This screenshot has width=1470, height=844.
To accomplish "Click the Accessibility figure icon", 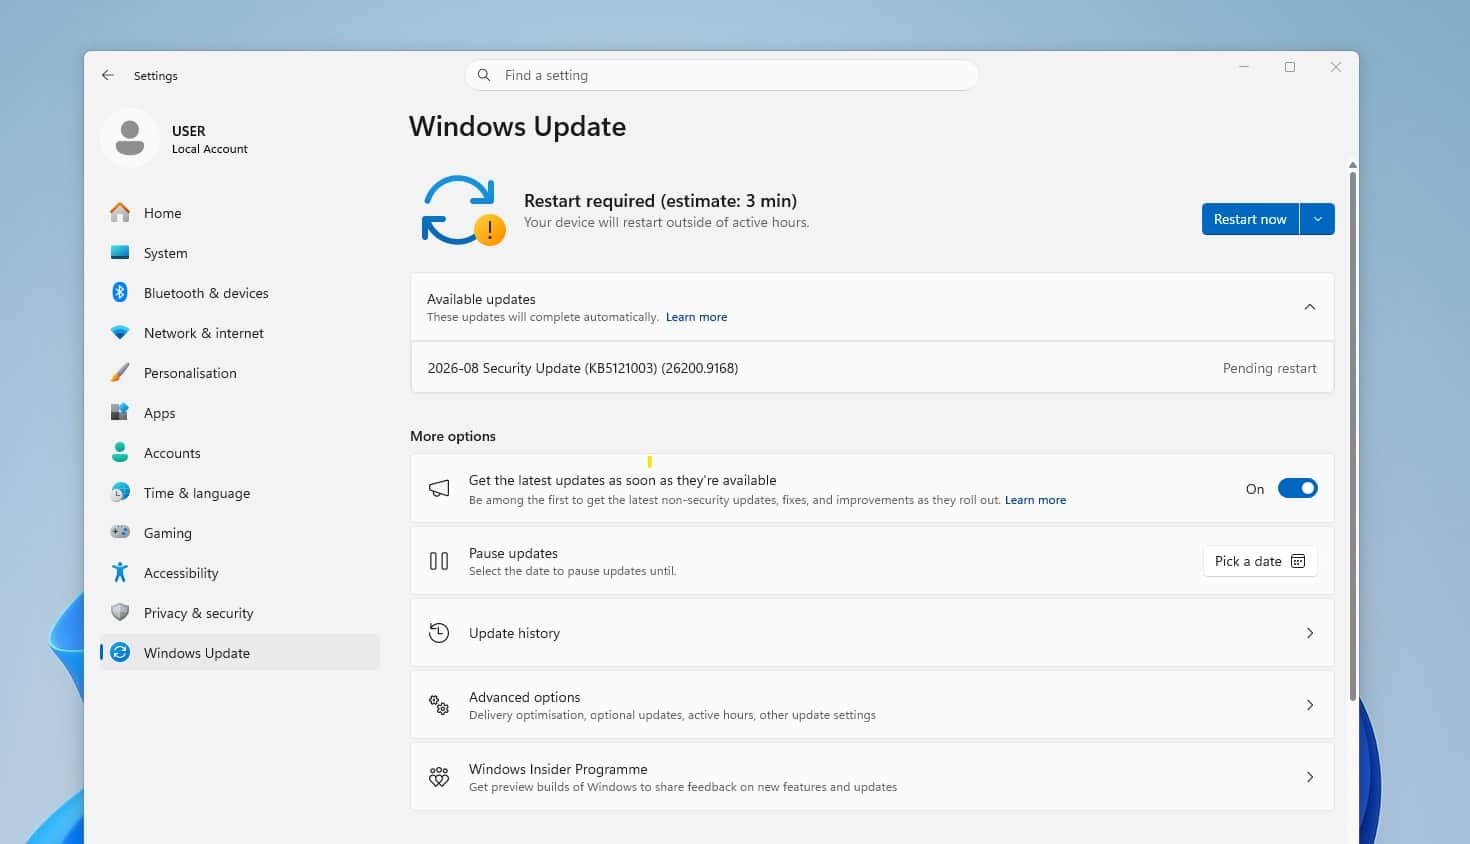I will 120,572.
